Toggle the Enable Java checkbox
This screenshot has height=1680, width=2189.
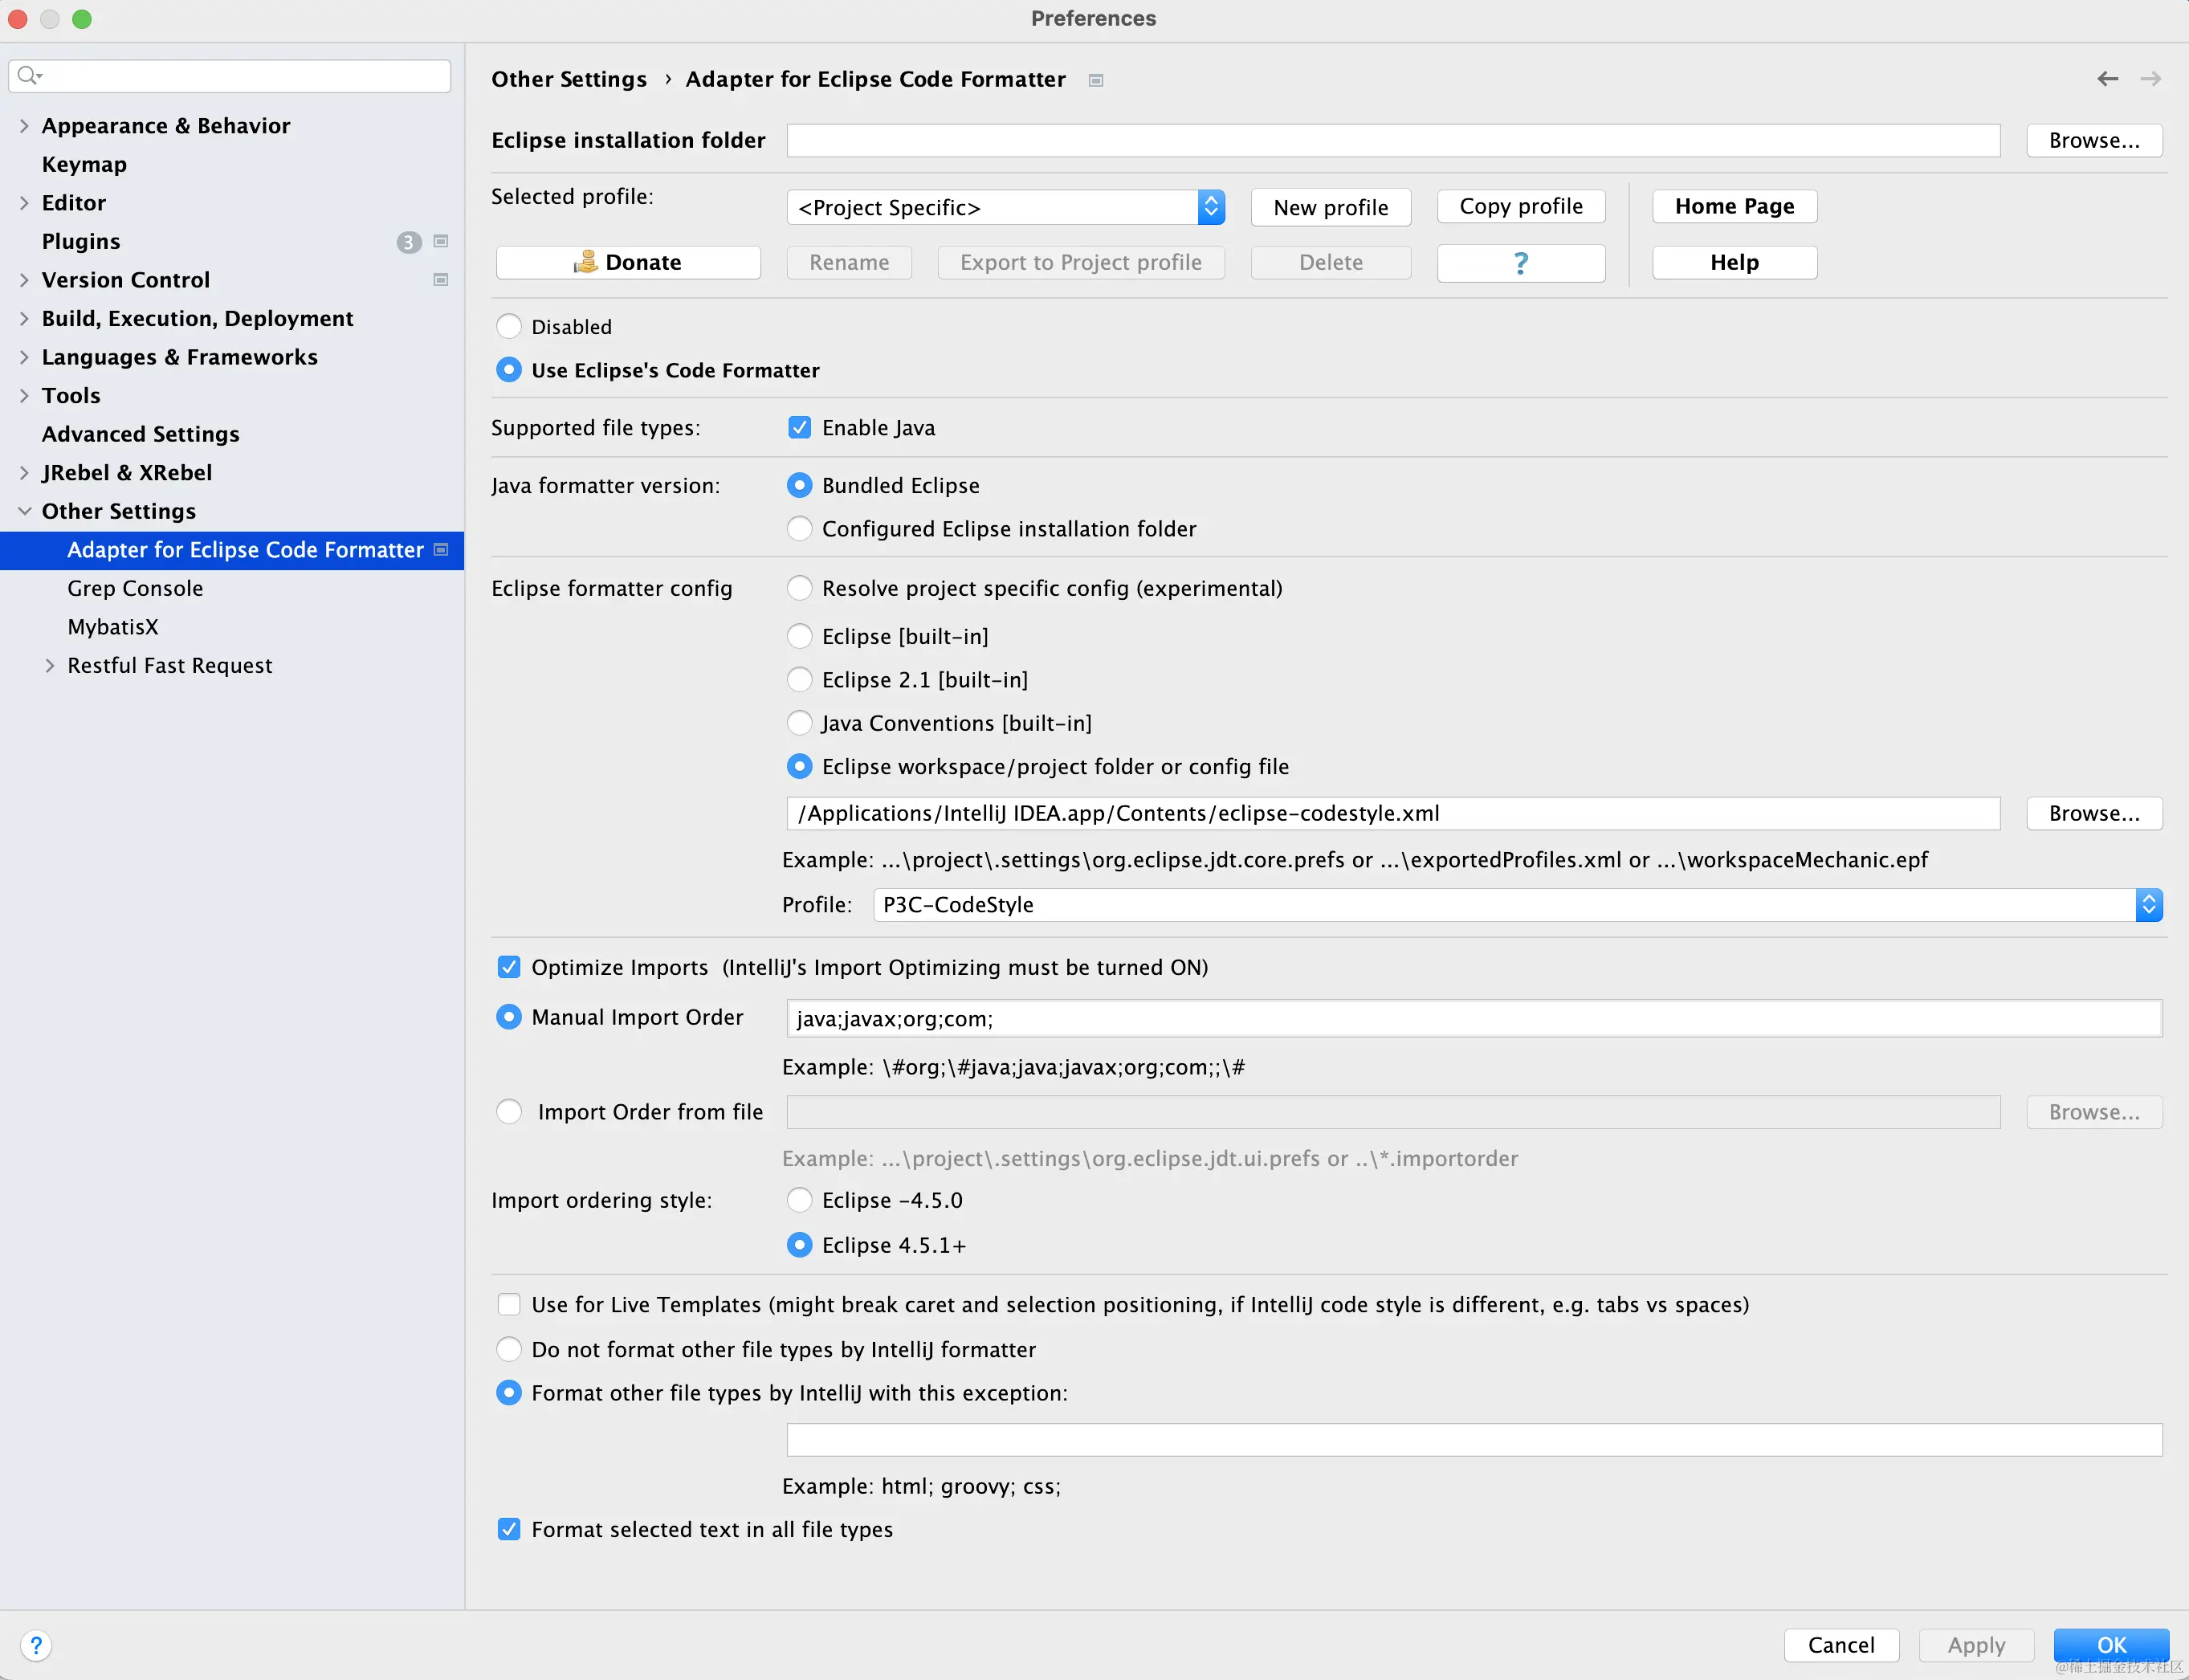point(799,428)
